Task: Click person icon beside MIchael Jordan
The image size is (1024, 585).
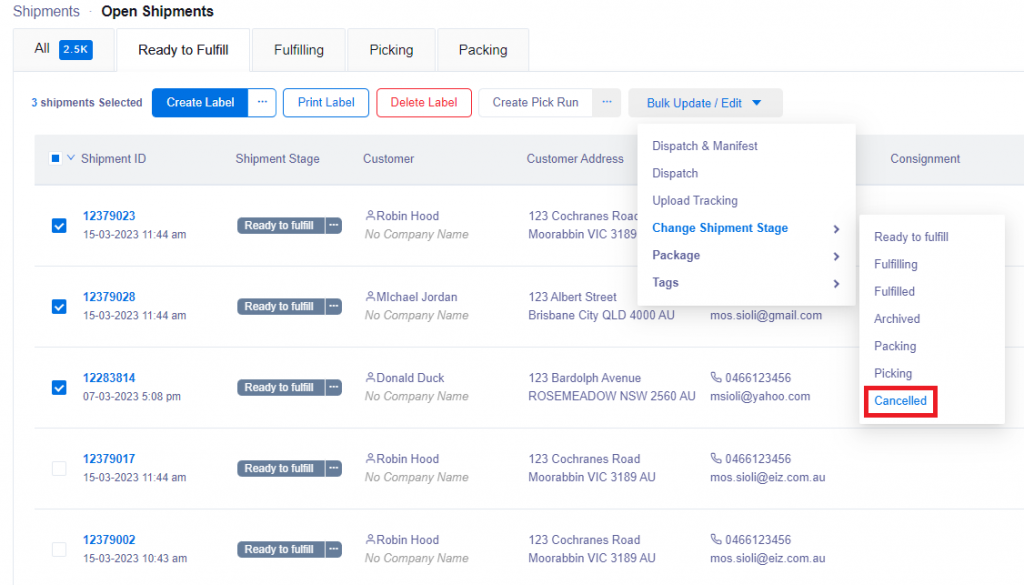Action: coord(370,296)
